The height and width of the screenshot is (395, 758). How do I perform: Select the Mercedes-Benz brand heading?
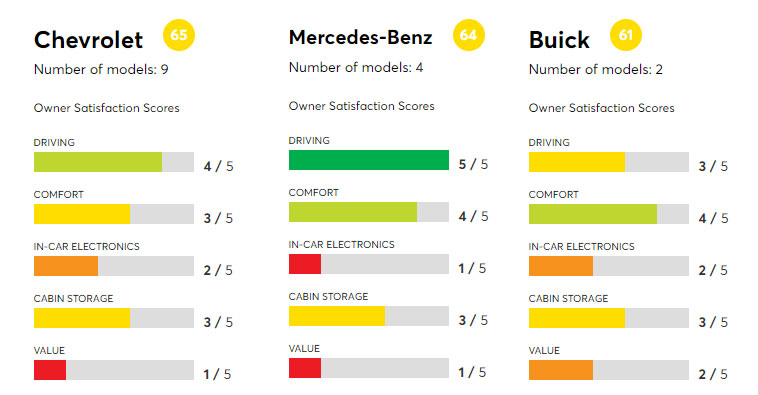pos(361,37)
